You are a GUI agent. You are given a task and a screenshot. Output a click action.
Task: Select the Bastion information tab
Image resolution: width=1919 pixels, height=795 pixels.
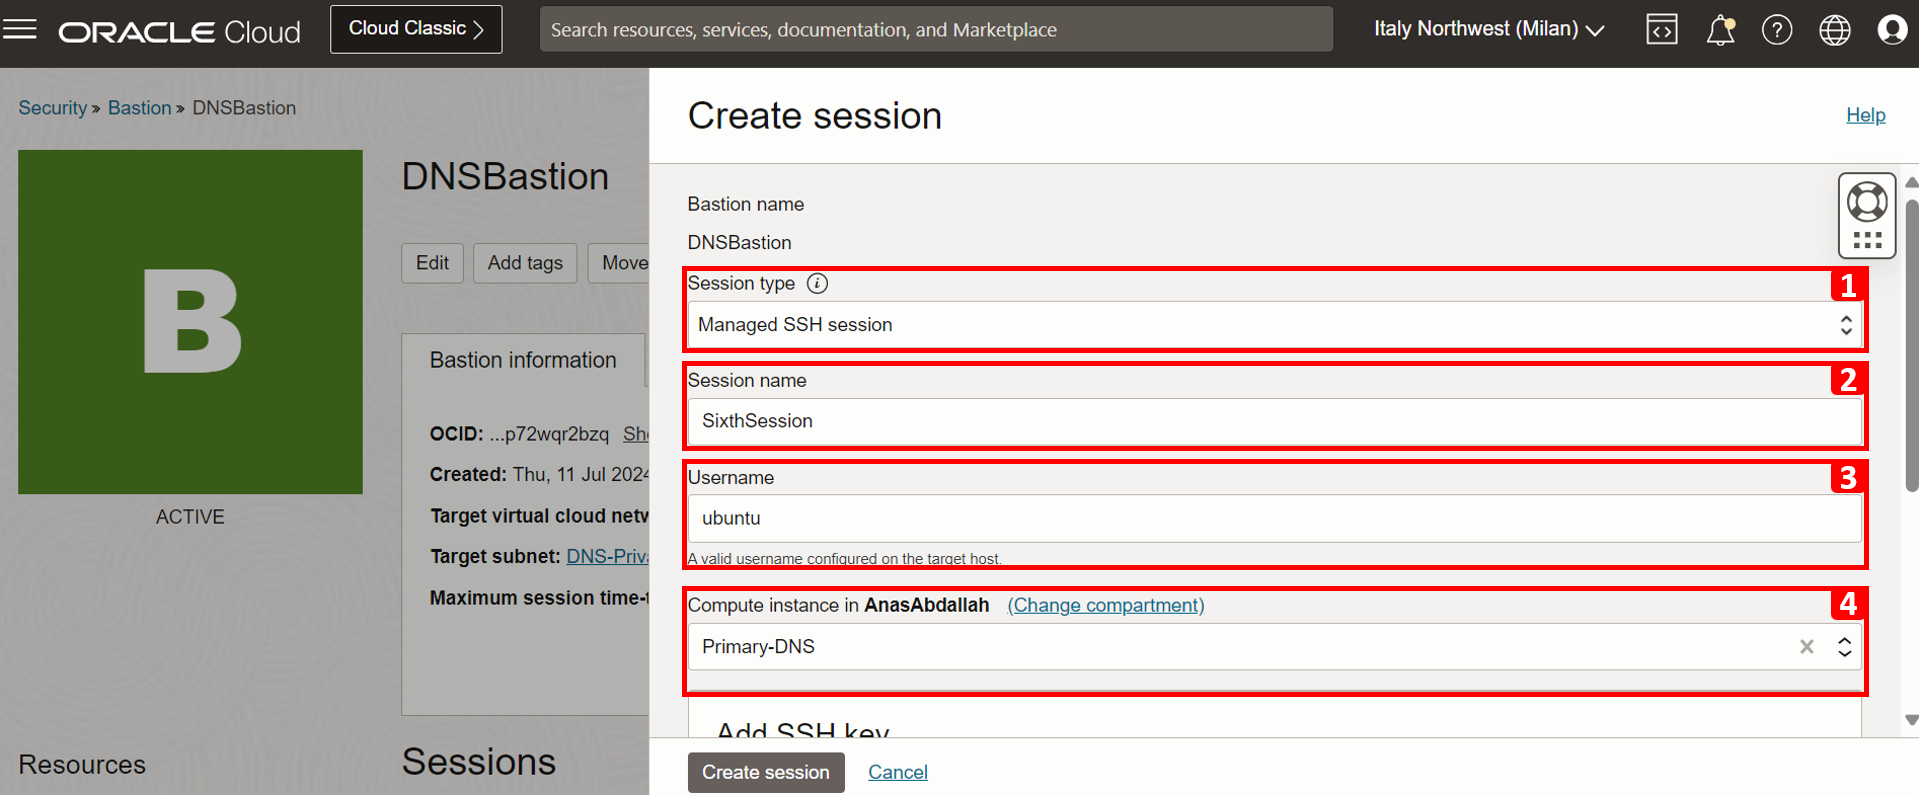(x=523, y=360)
